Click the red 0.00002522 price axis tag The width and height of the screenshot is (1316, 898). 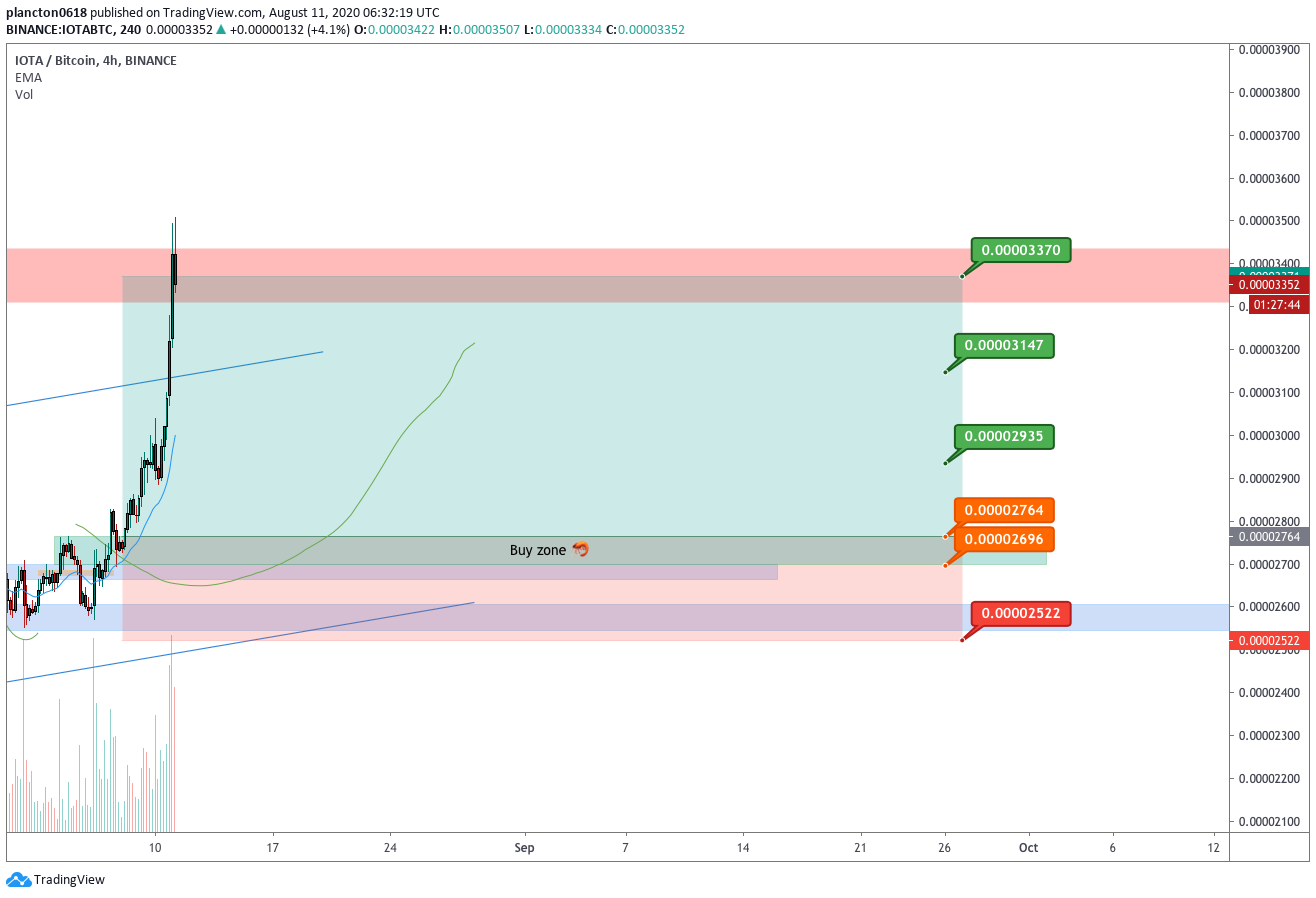(1270, 640)
